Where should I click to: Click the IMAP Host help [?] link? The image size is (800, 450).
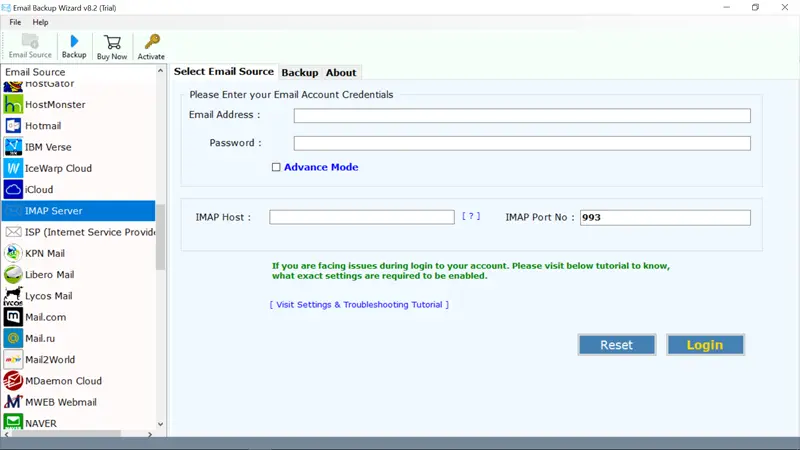point(471,216)
